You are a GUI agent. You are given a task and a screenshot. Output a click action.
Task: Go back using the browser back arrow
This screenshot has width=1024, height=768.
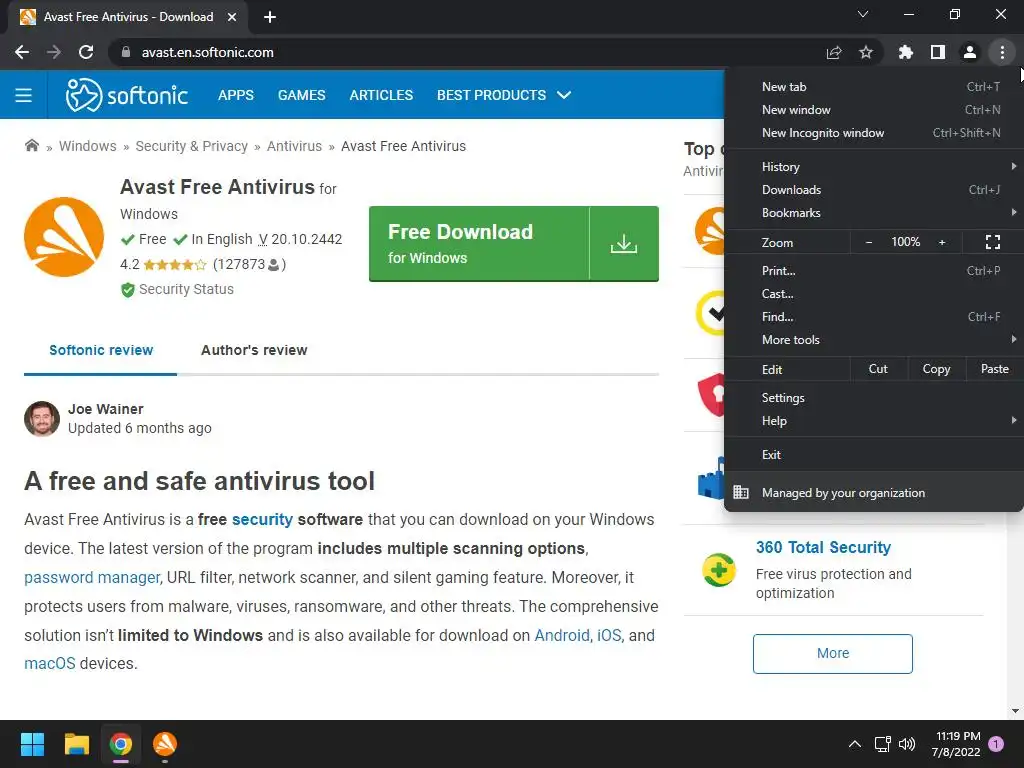(x=22, y=52)
